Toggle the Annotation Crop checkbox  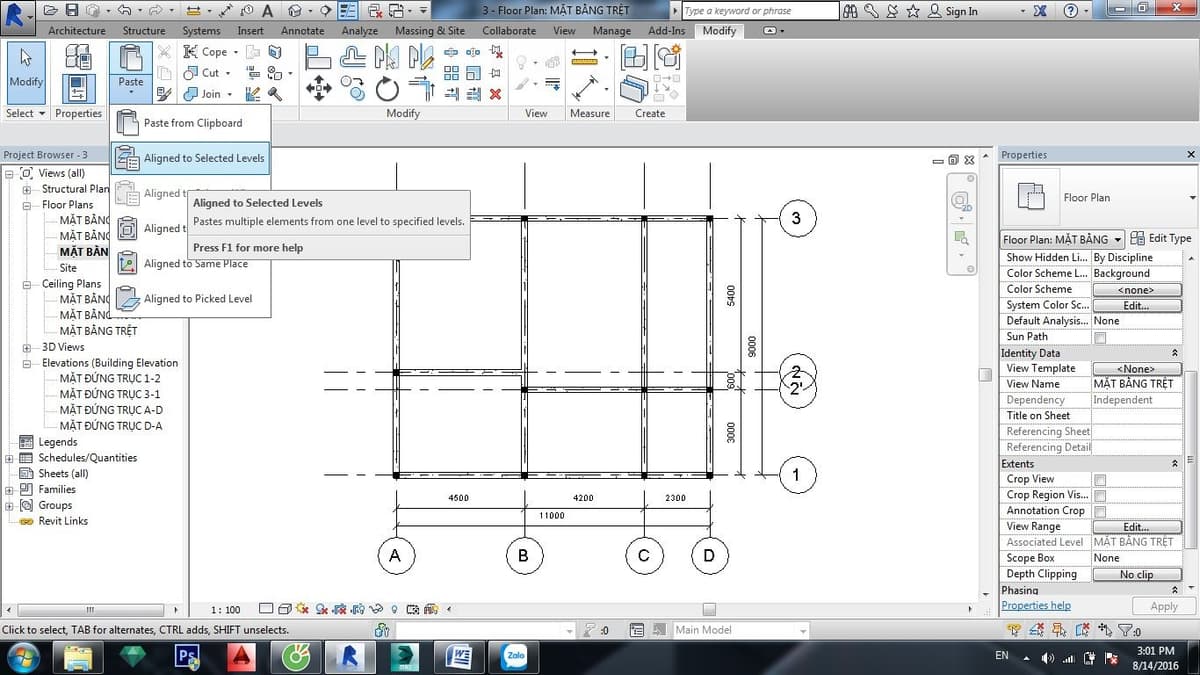1100,511
